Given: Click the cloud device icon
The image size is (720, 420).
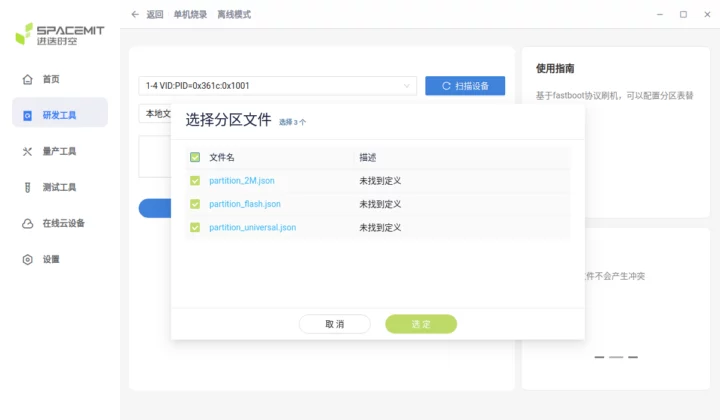Looking at the screenshot, I should coord(28,224).
